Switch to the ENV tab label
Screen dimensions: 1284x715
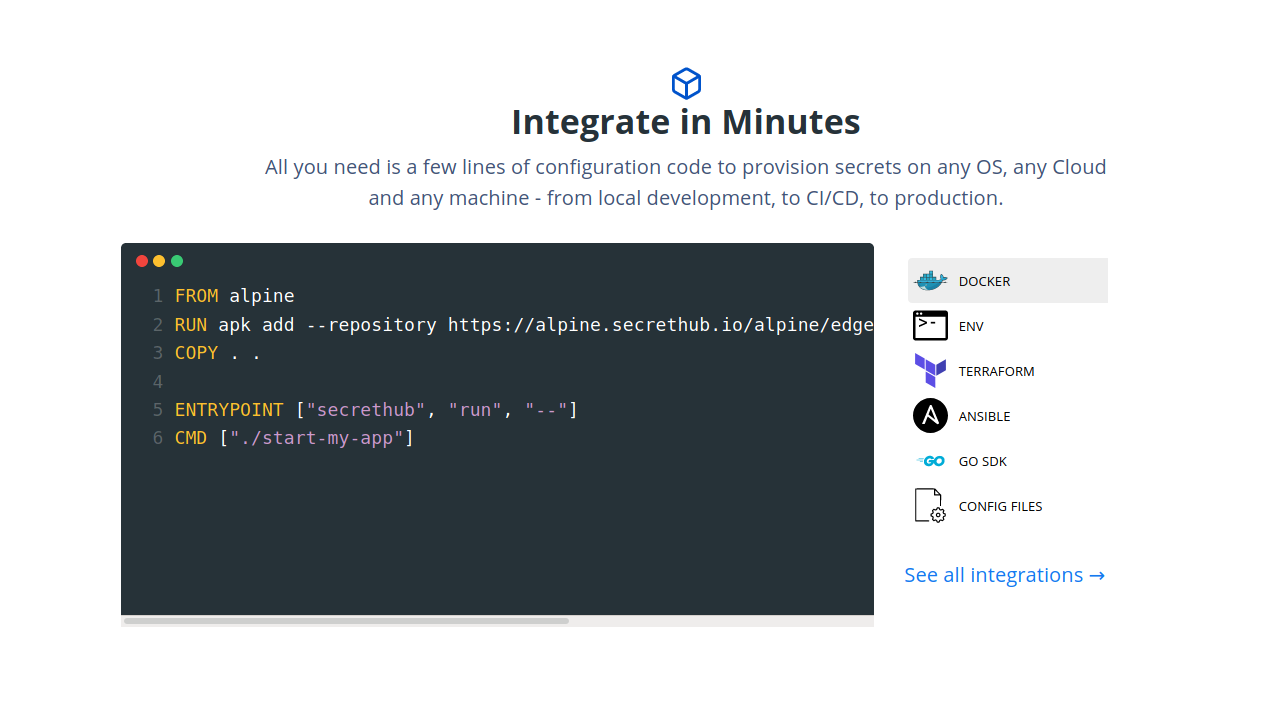tap(971, 326)
